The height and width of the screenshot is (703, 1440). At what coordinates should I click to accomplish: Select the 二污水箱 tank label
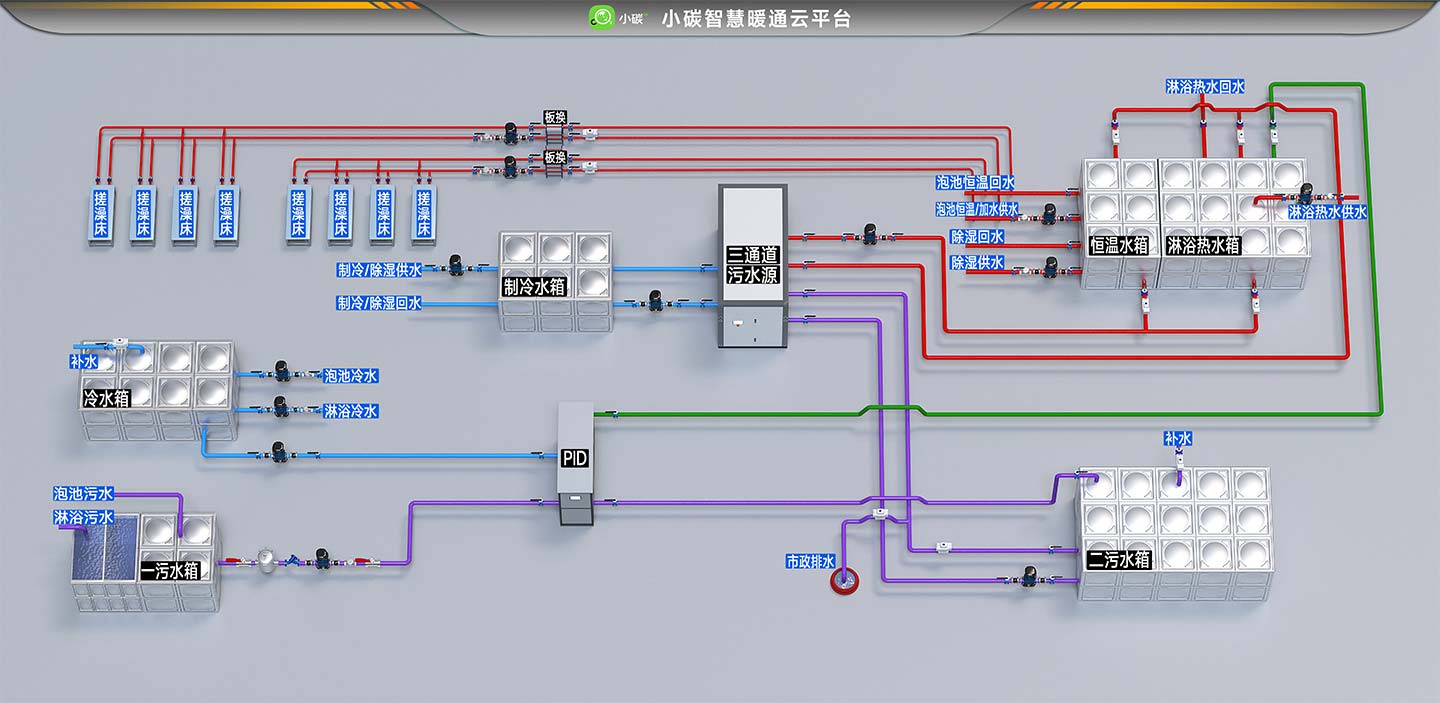tap(1119, 561)
